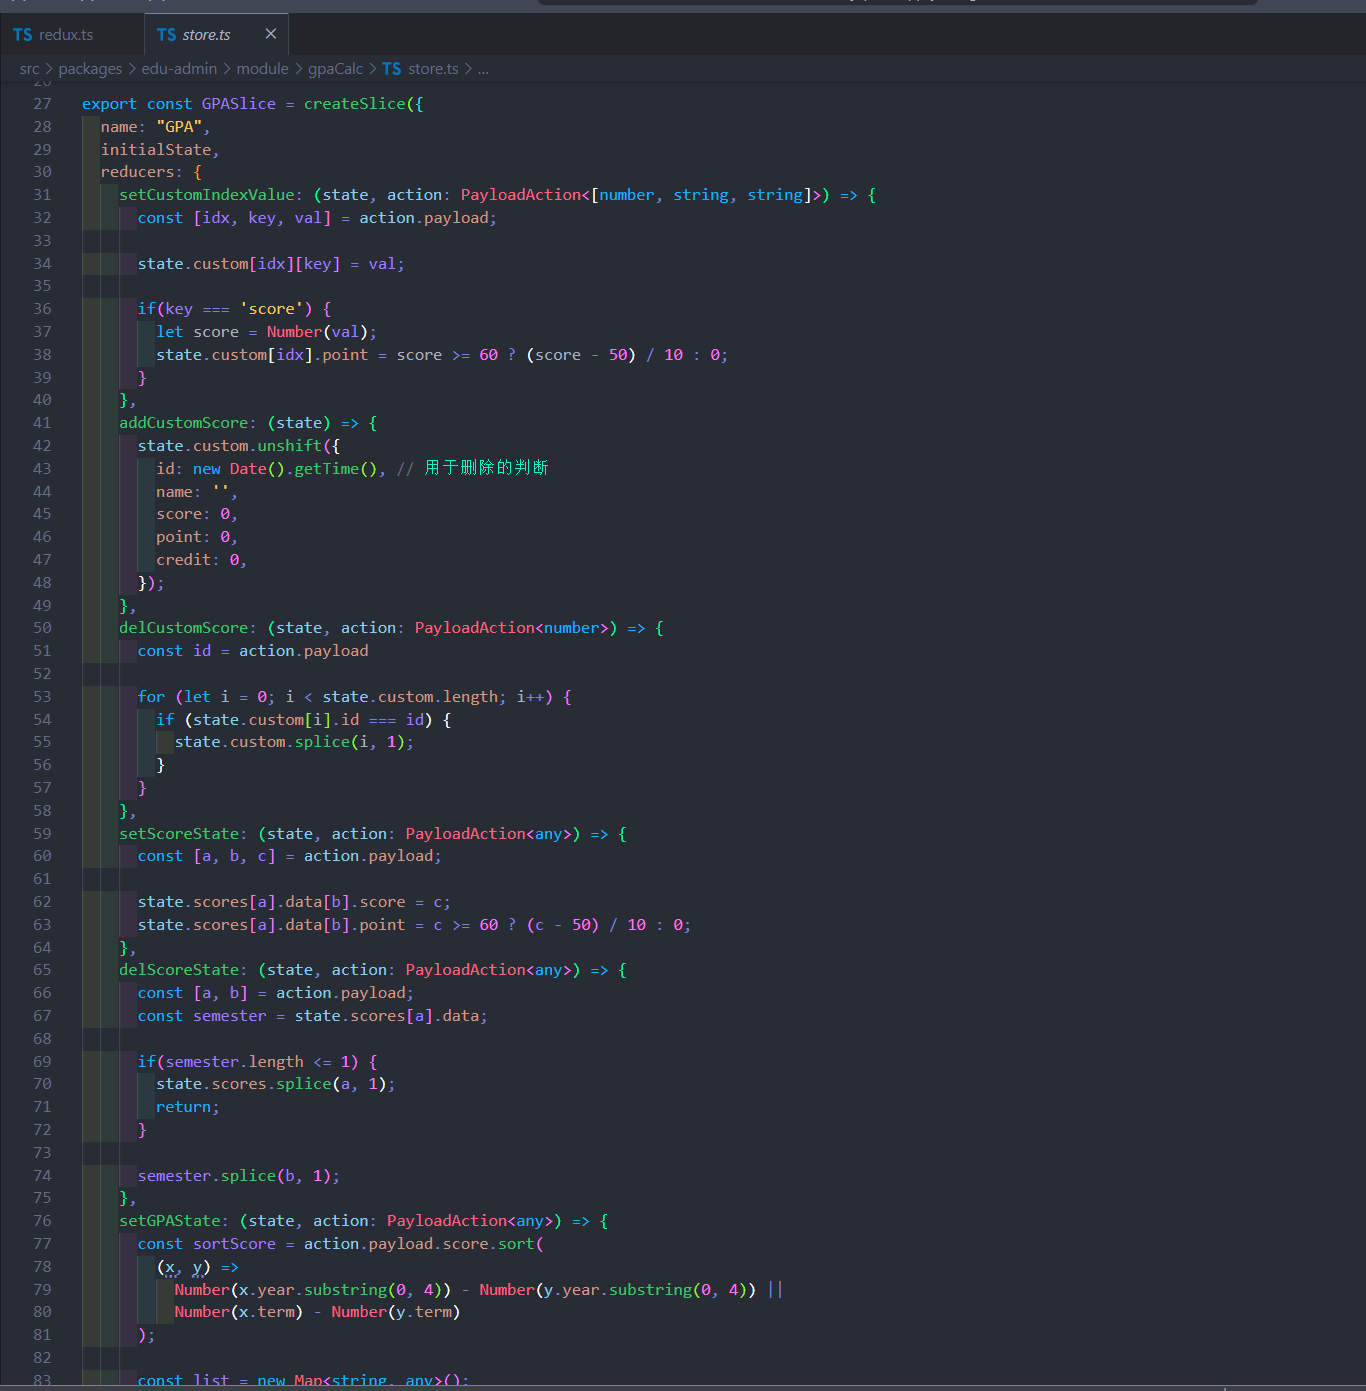Image resolution: width=1366 pixels, height=1391 pixels.
Task: Click line number 27 in the gutter
Action: [42, 104]
